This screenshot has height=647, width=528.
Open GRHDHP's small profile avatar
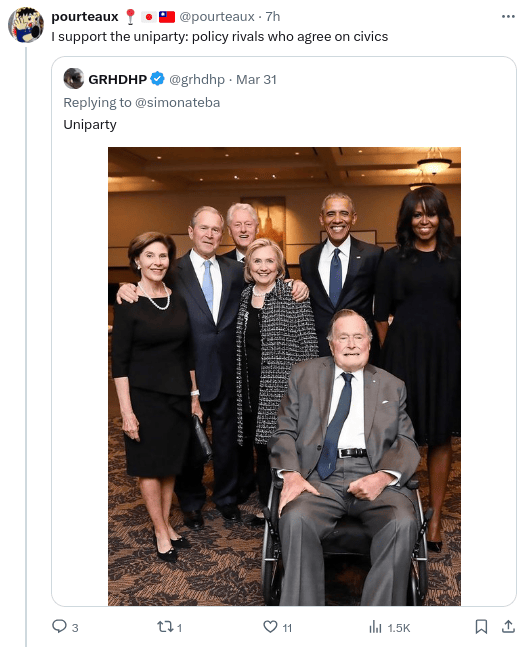(74, 78)
